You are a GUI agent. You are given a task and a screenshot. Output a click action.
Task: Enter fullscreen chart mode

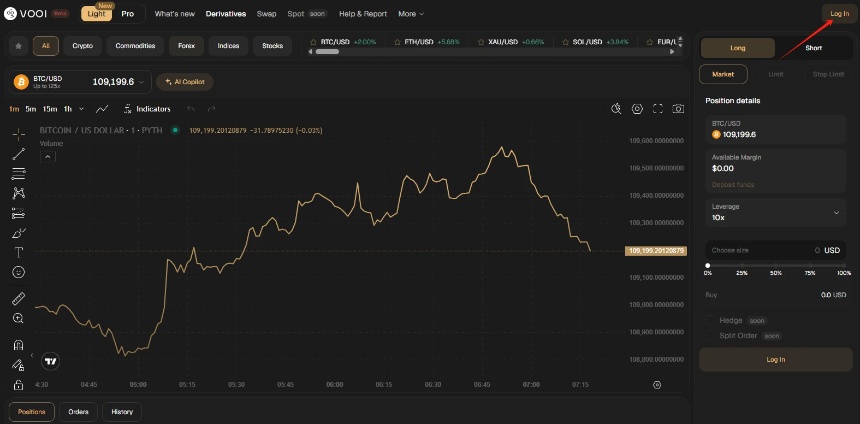pos(658,109)
